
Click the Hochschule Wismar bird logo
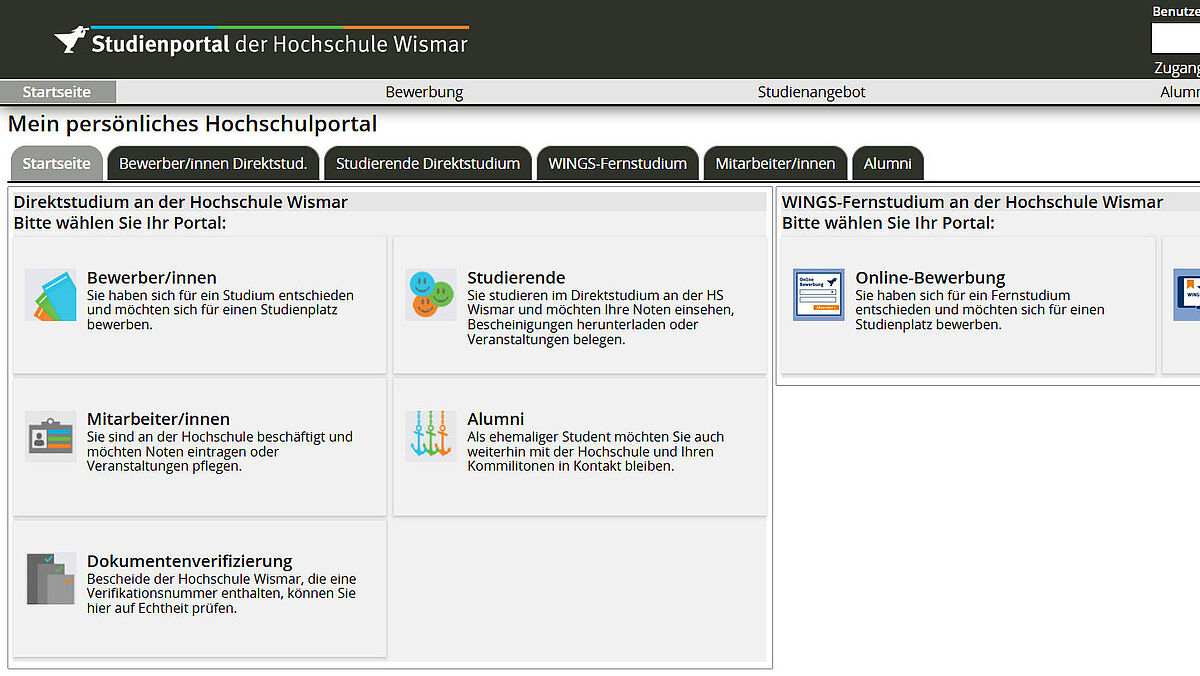pyautogui.click(x=70, y=40)
